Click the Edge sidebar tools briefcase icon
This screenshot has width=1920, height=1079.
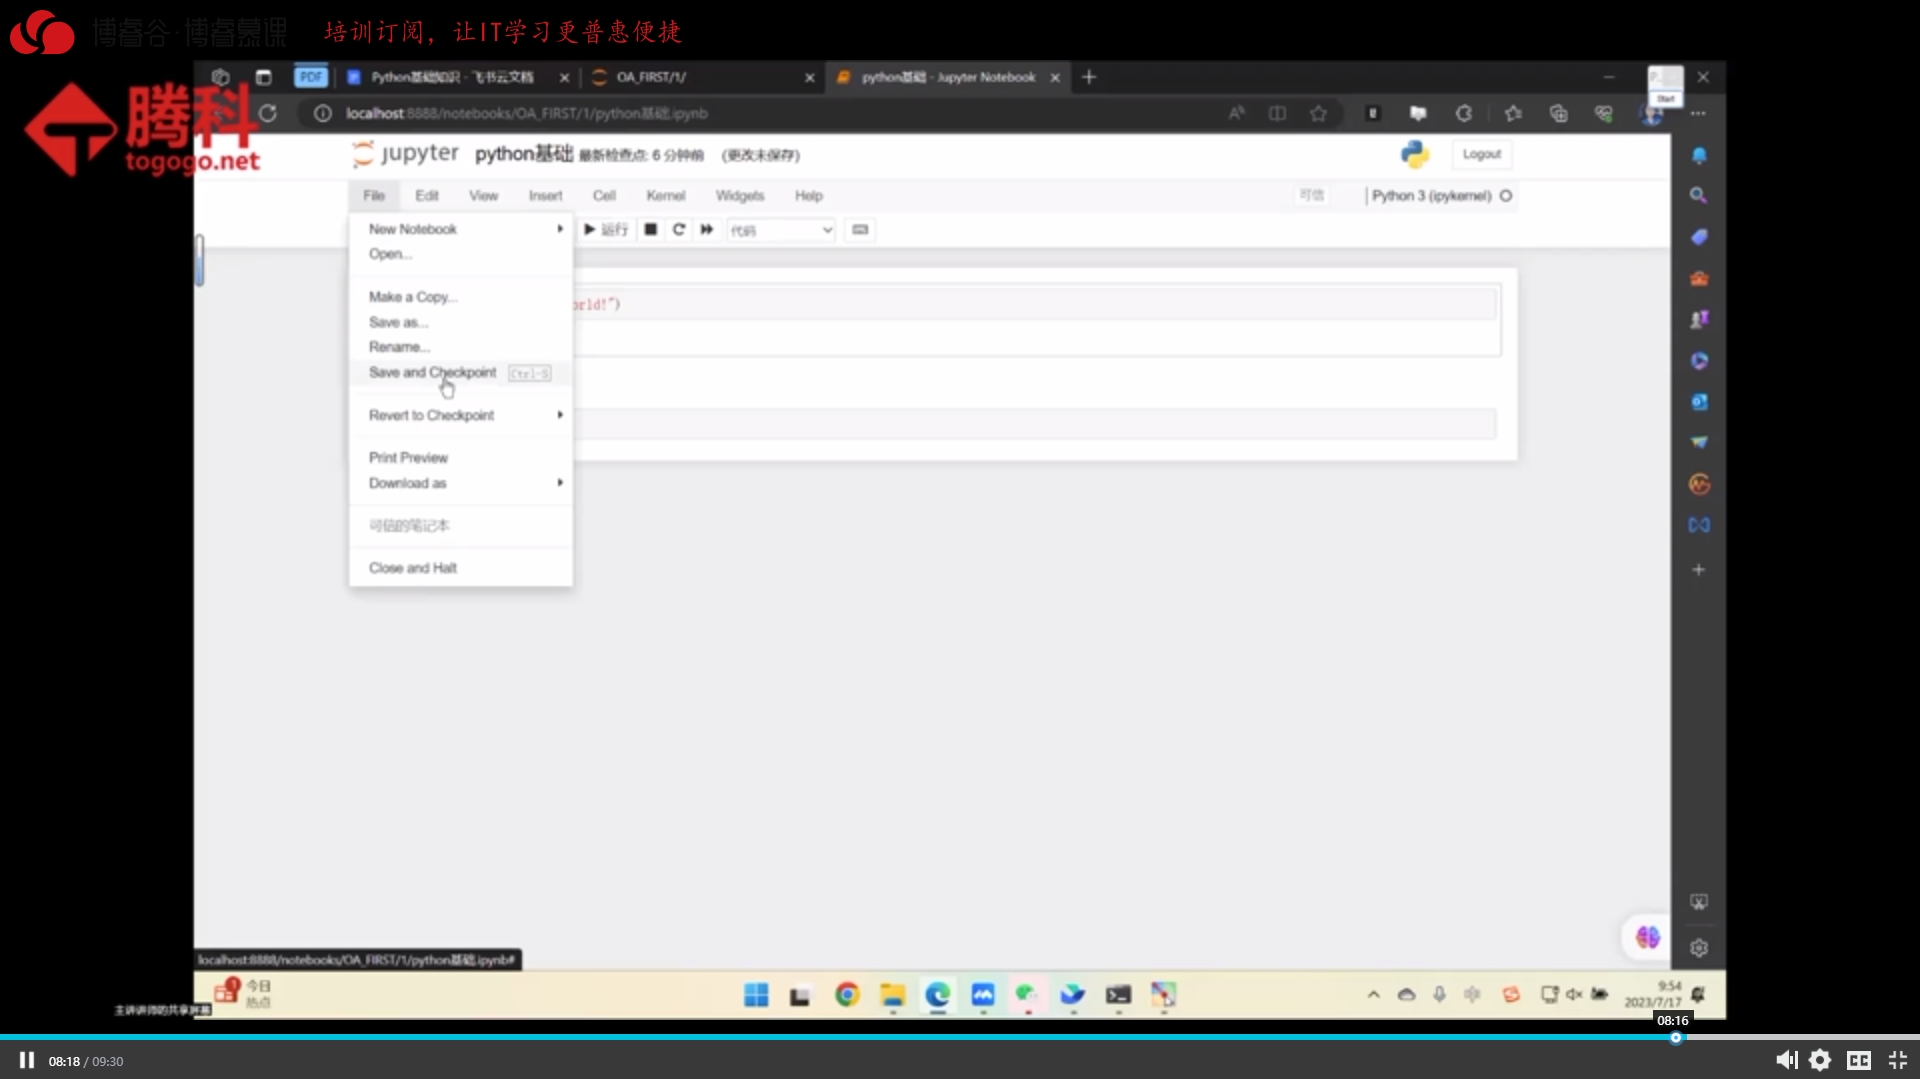point(1699,279)
